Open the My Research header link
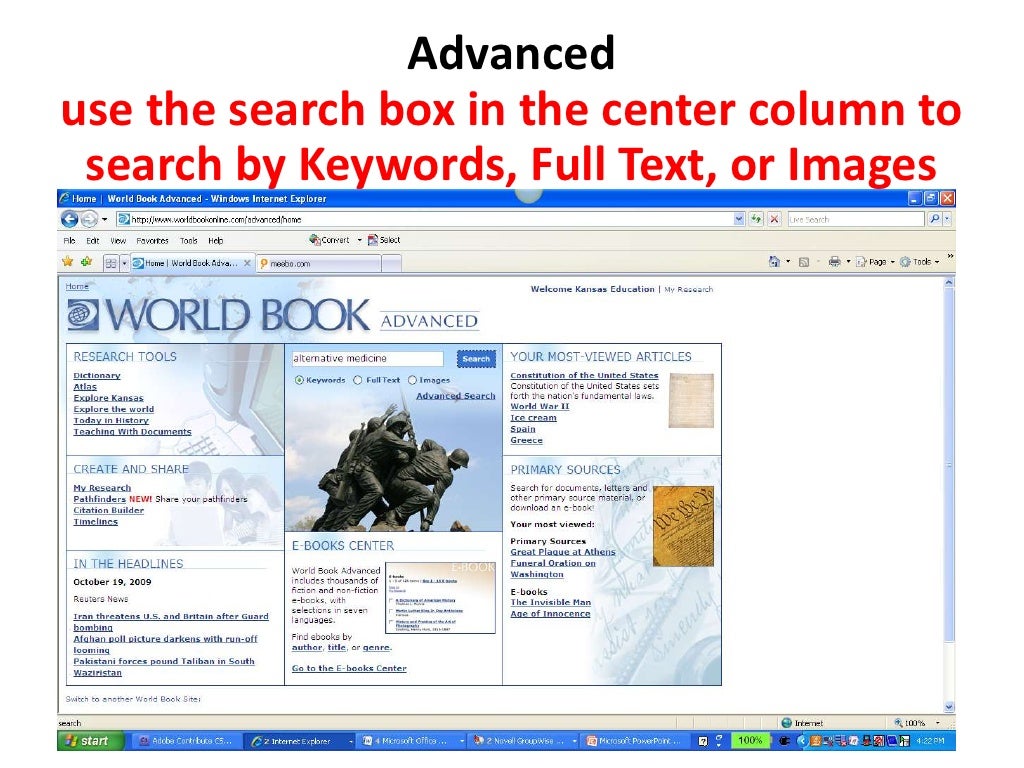The width and height of the screenshot is (1024, 768). pyautogui.click(x=688, y=289)
